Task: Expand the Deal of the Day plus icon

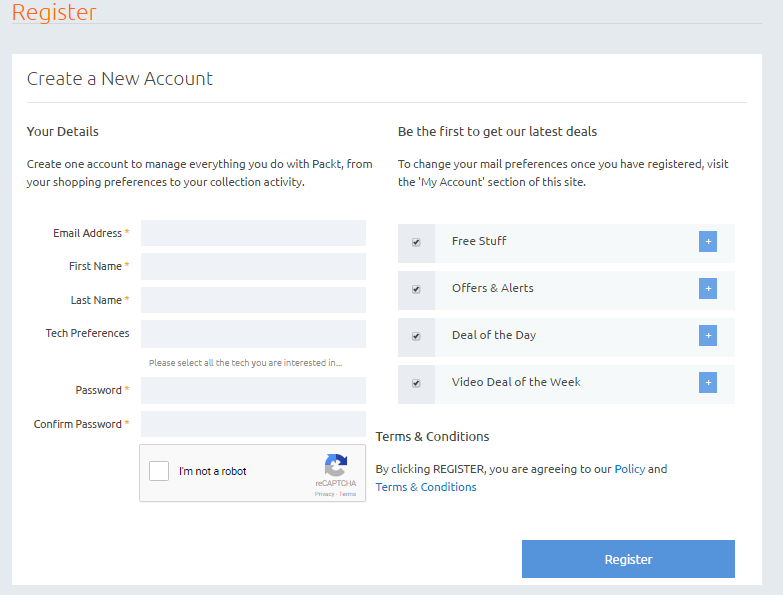Action: [x=708, y=335]
